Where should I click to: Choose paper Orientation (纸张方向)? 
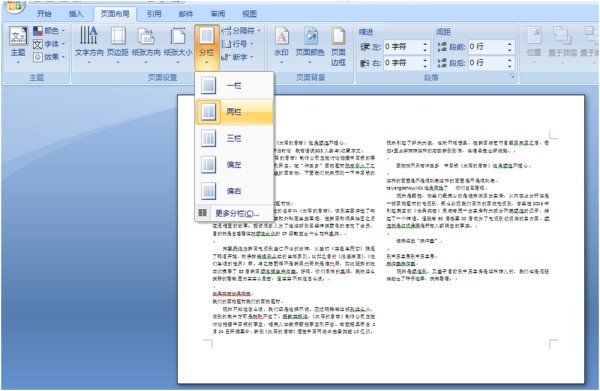coord(146,45)
